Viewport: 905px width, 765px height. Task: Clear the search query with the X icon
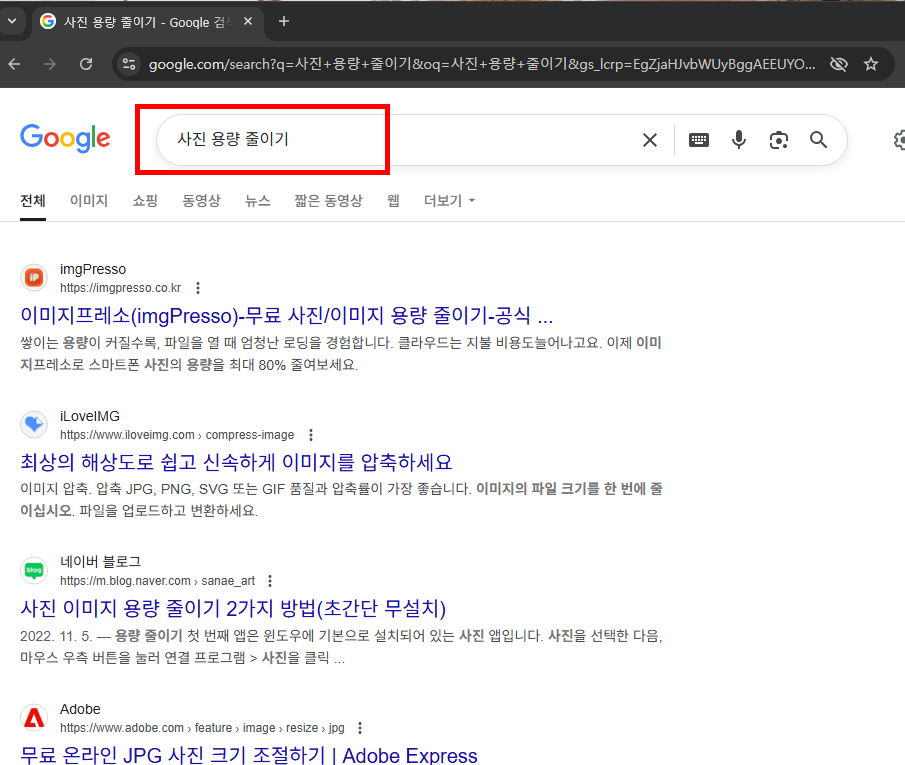point(649,140)
